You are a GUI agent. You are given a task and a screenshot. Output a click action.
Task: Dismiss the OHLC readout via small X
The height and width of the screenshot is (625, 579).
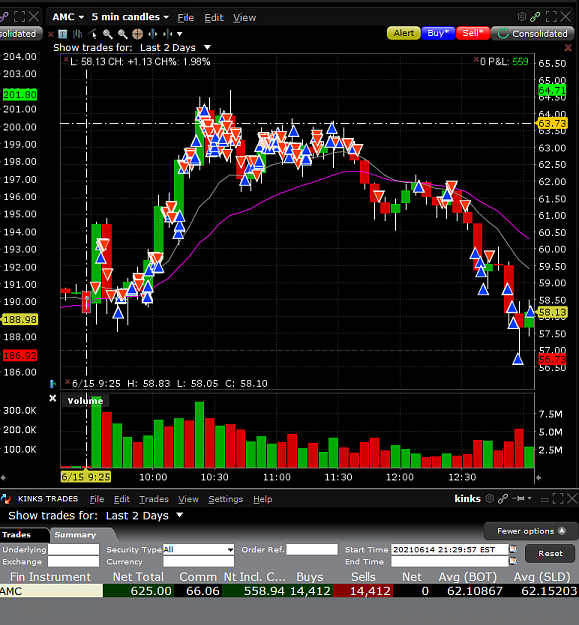[67, 381]
